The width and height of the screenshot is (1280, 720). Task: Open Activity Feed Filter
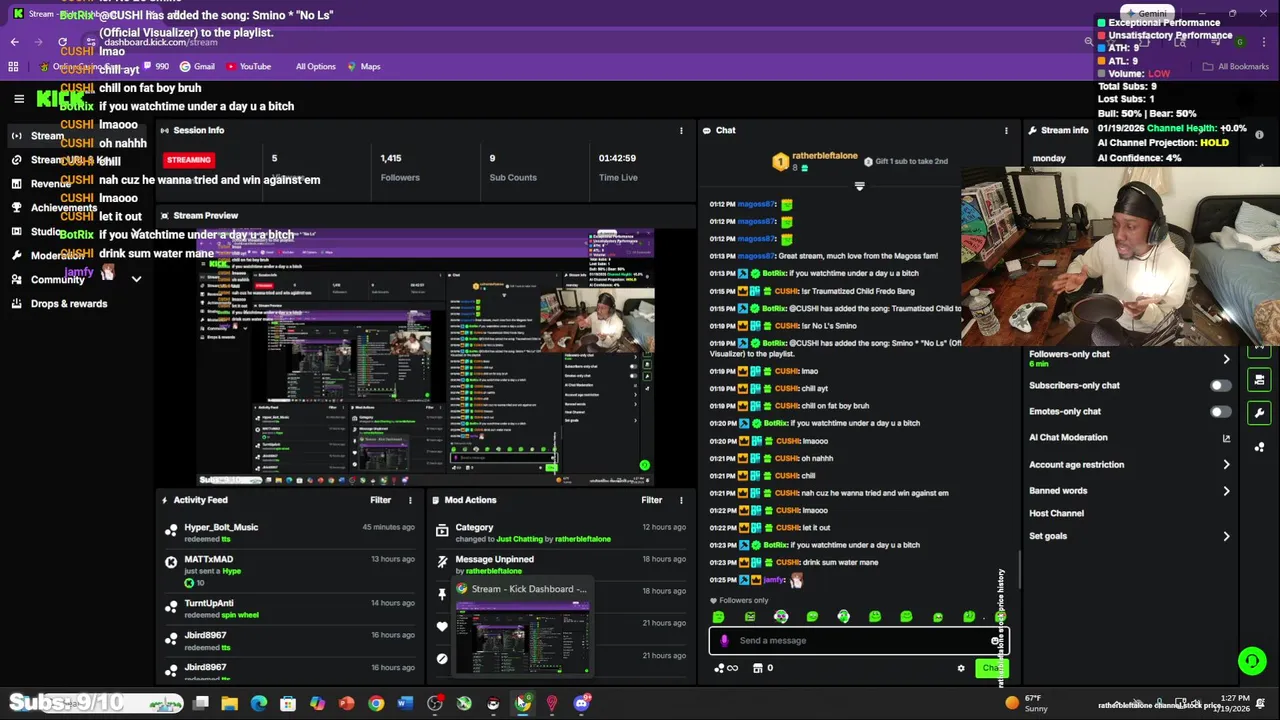(x=380, y=500)
